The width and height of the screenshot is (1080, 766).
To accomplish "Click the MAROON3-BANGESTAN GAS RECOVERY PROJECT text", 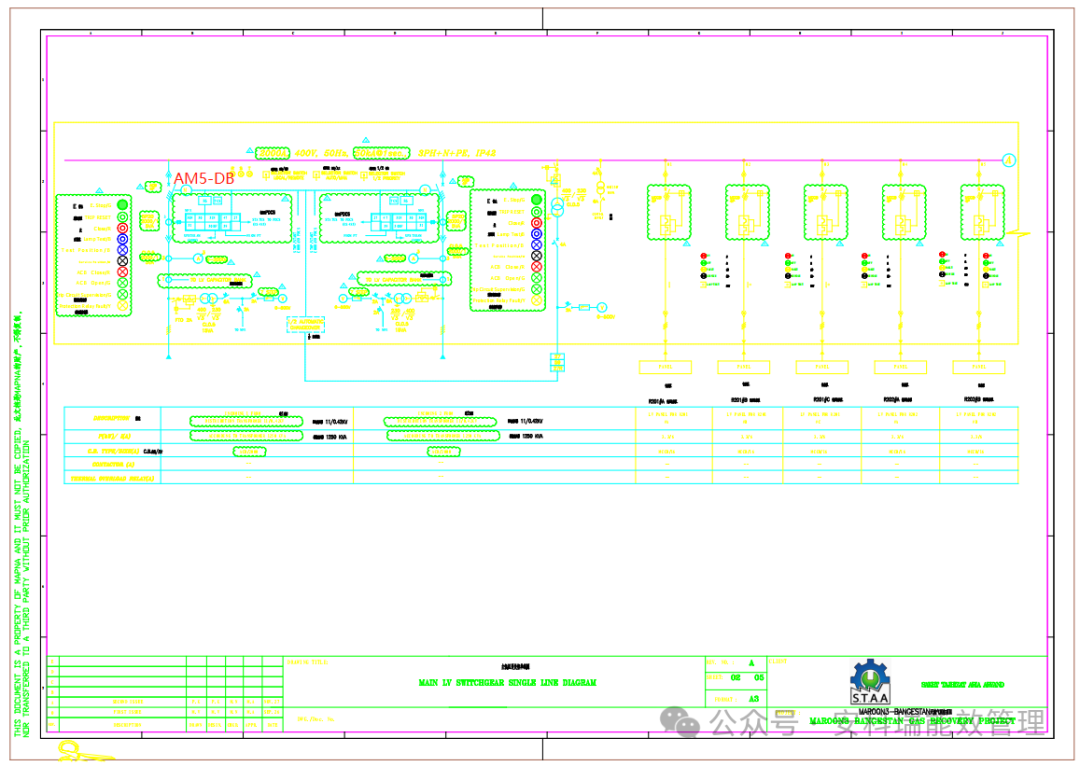I will click(912, 721).
